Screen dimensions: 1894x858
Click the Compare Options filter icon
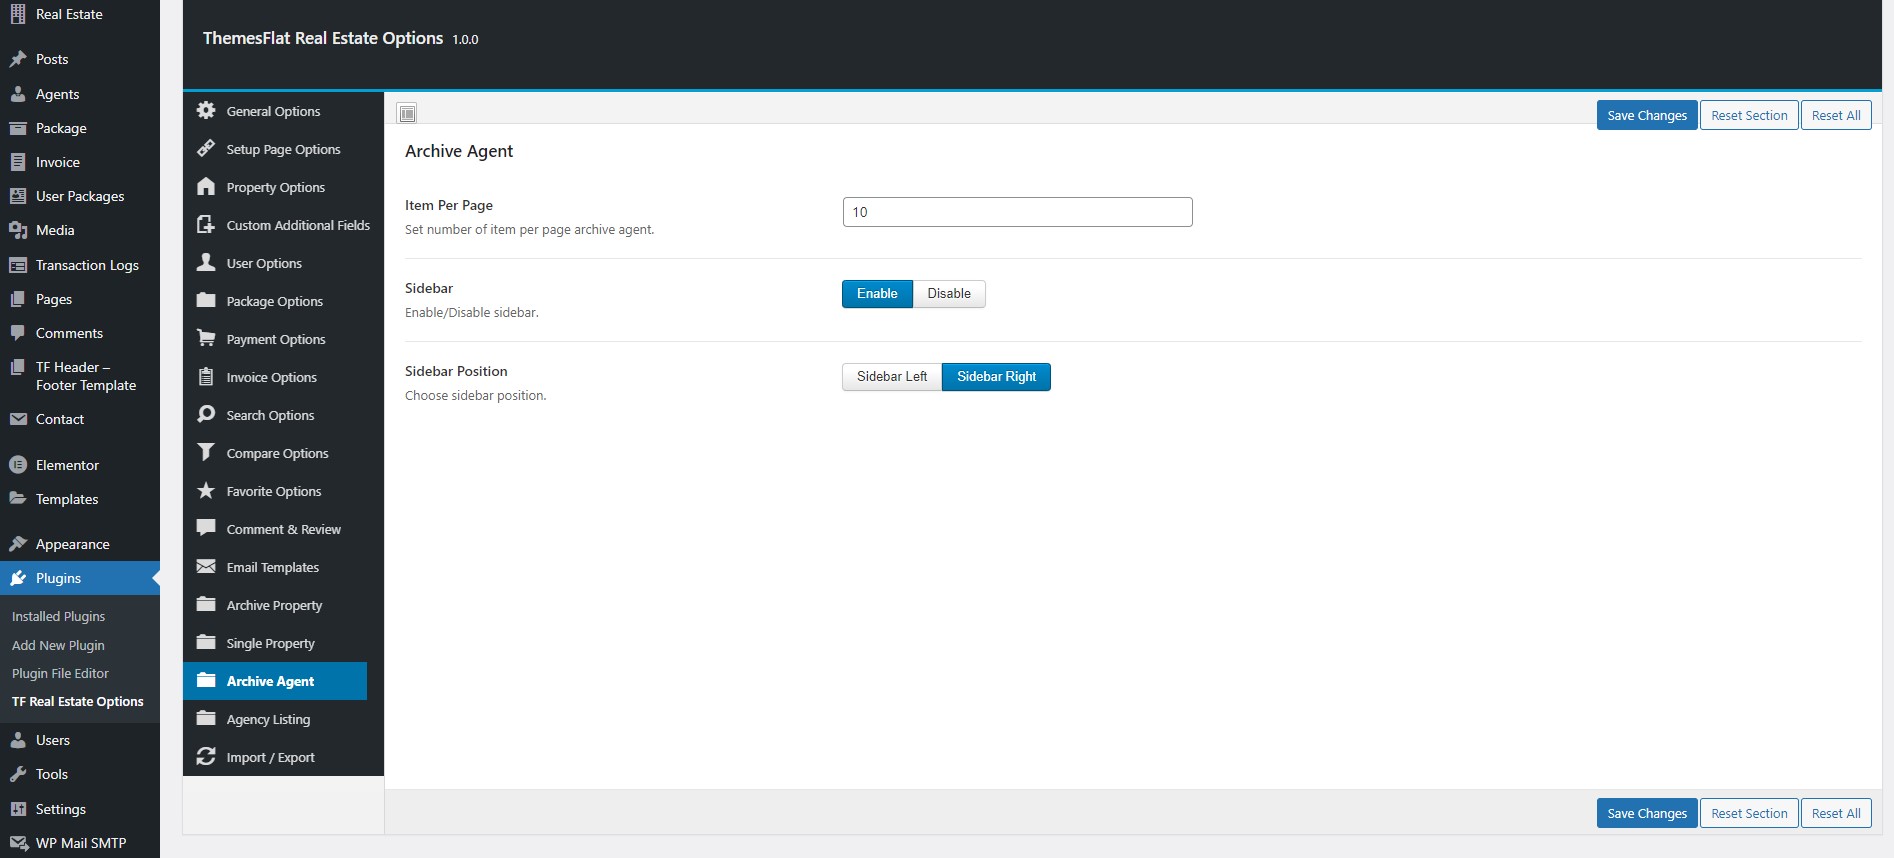pyautogui.click(x=206, y=453)
